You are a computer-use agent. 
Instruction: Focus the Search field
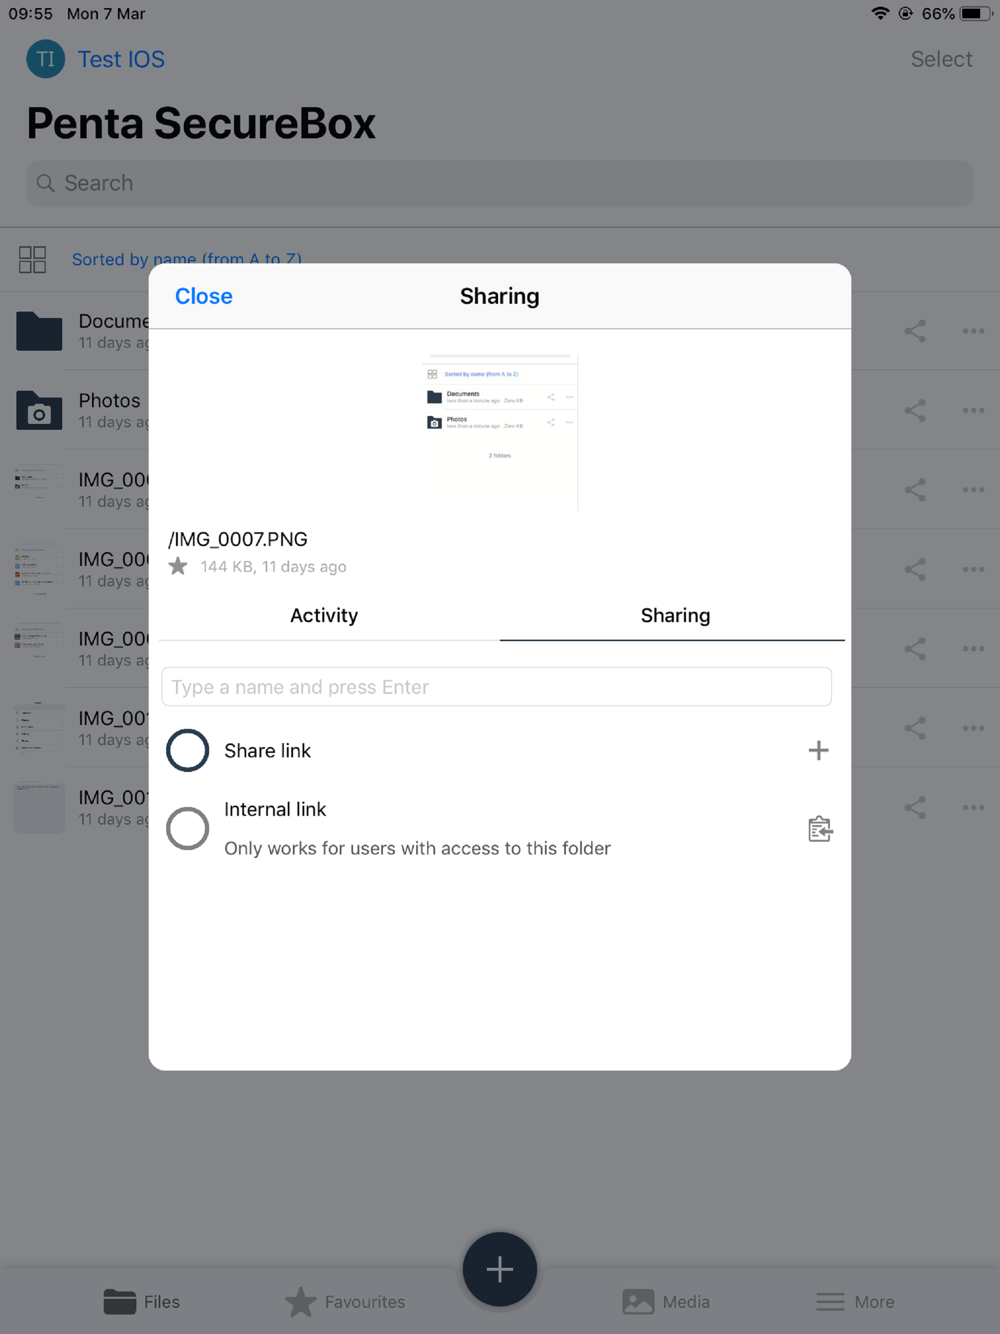pyautogui.click(x=500, y=183)
